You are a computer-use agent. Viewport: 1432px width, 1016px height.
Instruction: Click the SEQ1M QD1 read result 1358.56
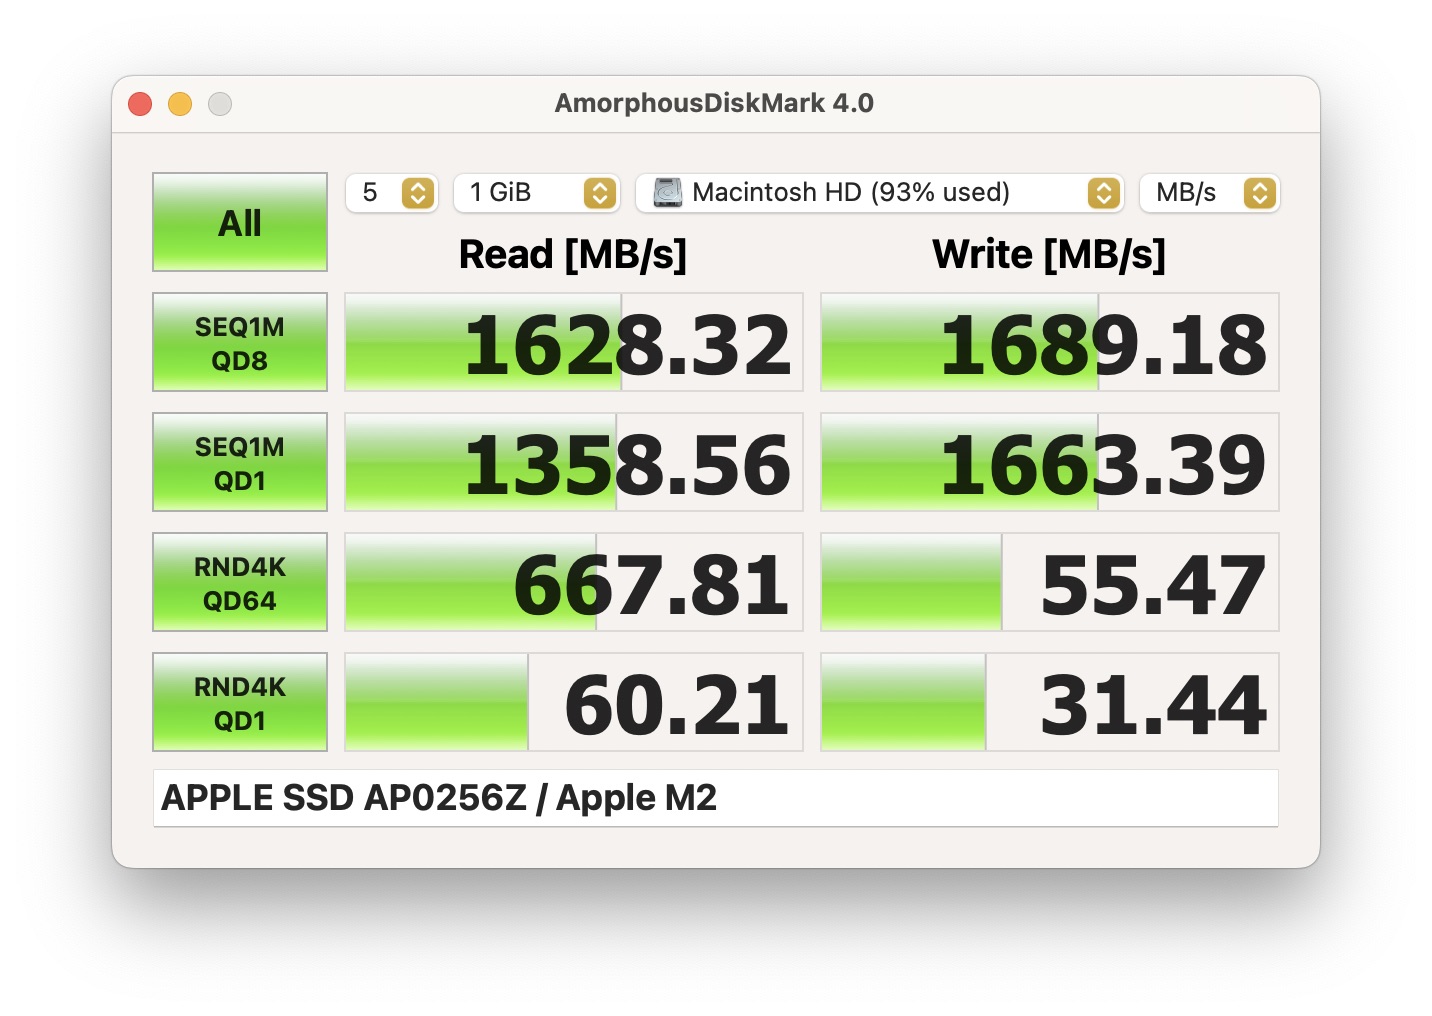[x=574, y=462]
